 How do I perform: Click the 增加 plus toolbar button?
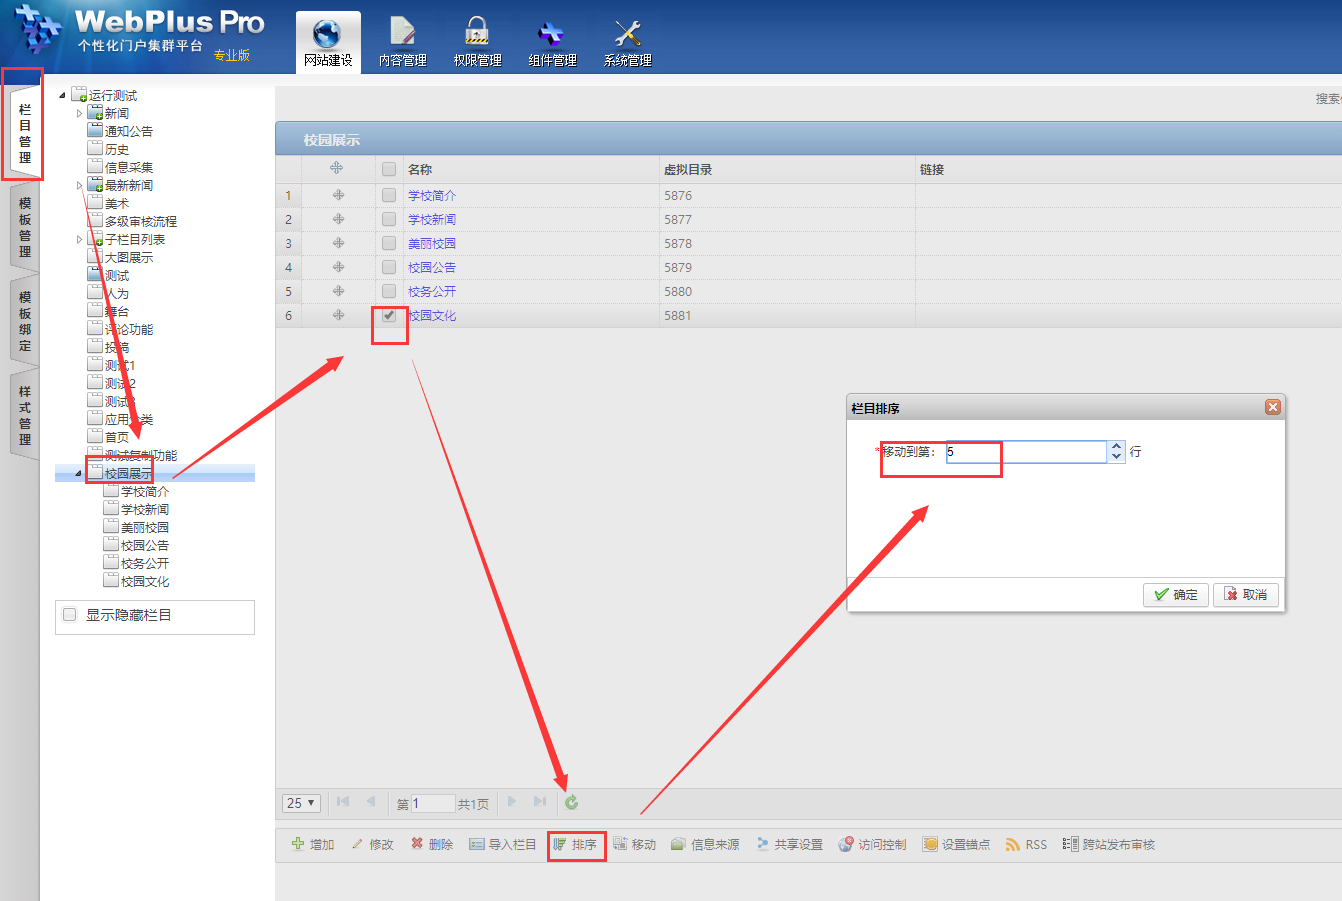[x=313, y=844]
